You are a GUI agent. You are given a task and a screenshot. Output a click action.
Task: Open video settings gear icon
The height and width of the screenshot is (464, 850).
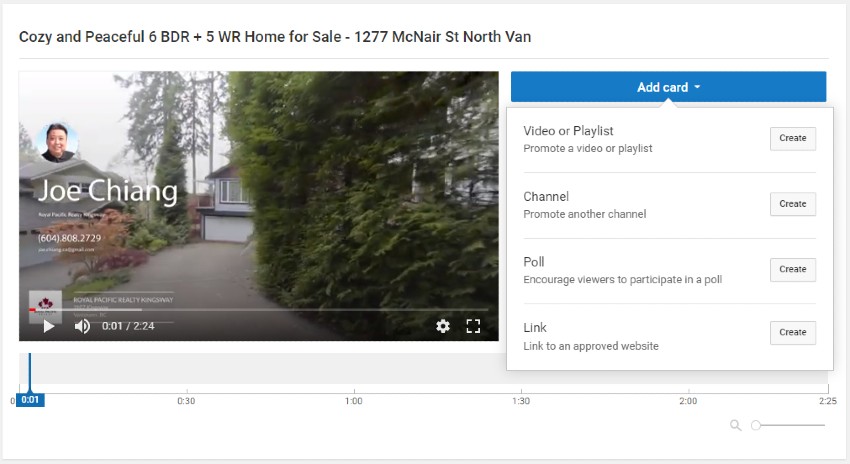pos(443,326)
